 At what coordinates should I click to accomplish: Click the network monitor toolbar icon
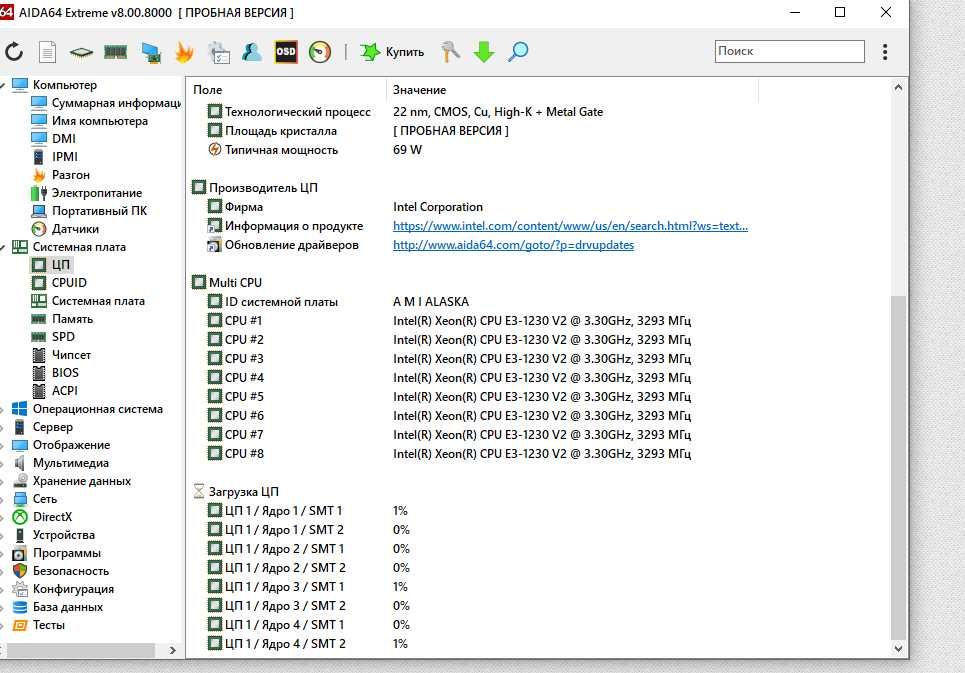pos(151,52)
